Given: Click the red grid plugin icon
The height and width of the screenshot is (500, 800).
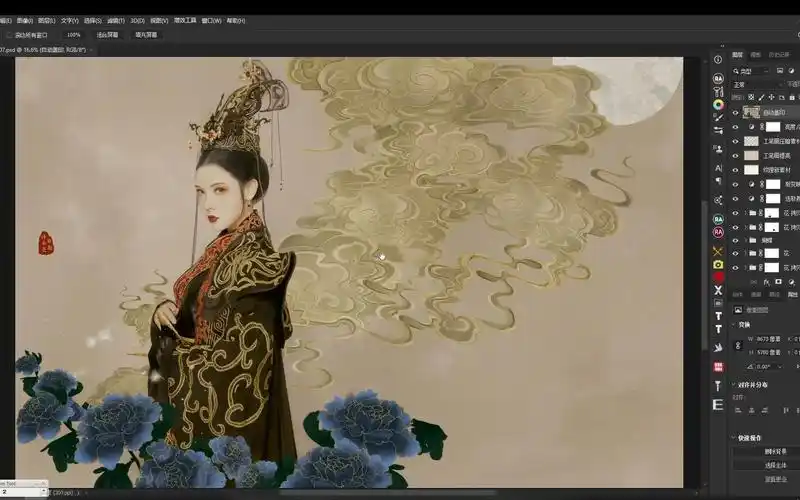Looking at the screenshot, I should (718, 367).
